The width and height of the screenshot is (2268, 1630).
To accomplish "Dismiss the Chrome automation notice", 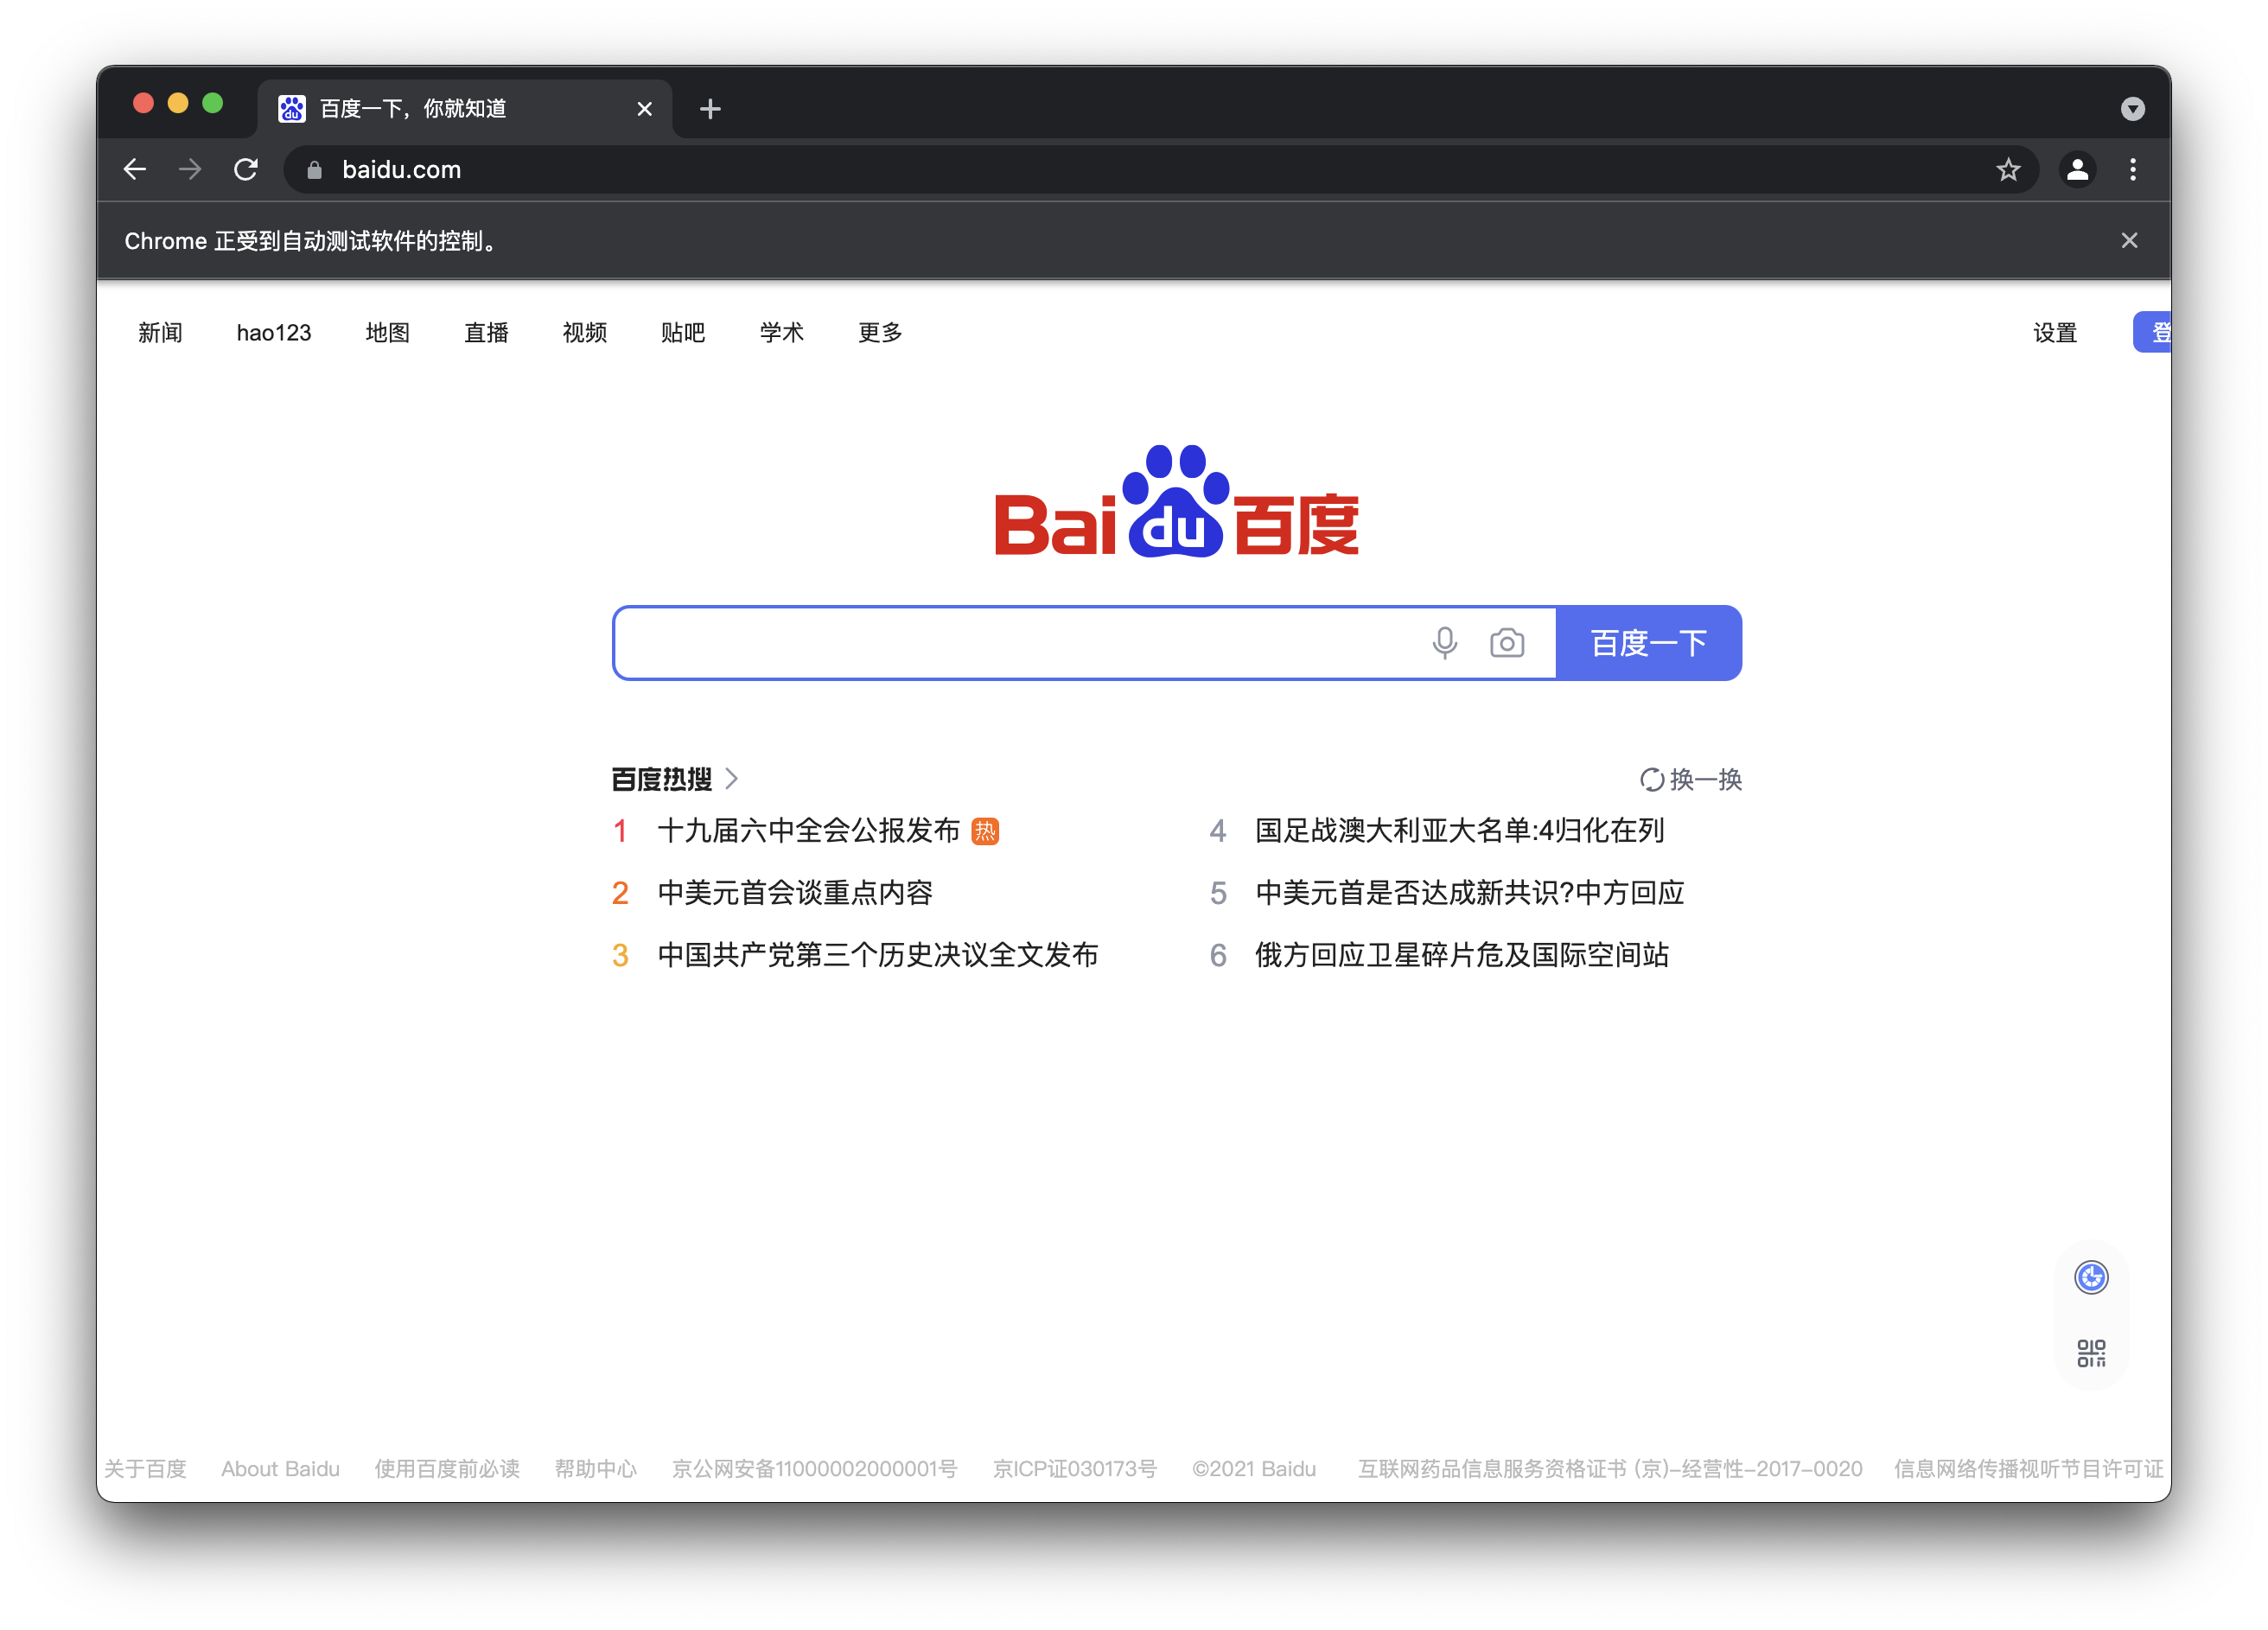I will pos(2129,240).
